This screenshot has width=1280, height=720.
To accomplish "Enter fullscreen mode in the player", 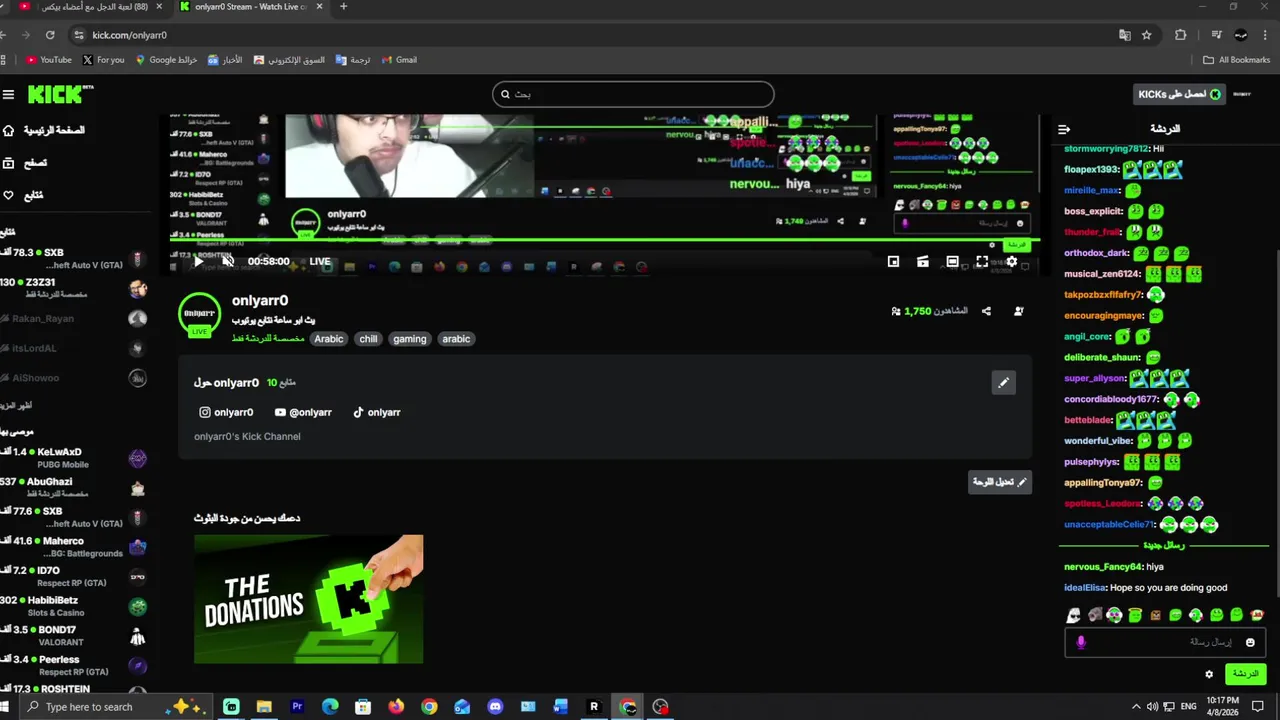I will (982, 262).
